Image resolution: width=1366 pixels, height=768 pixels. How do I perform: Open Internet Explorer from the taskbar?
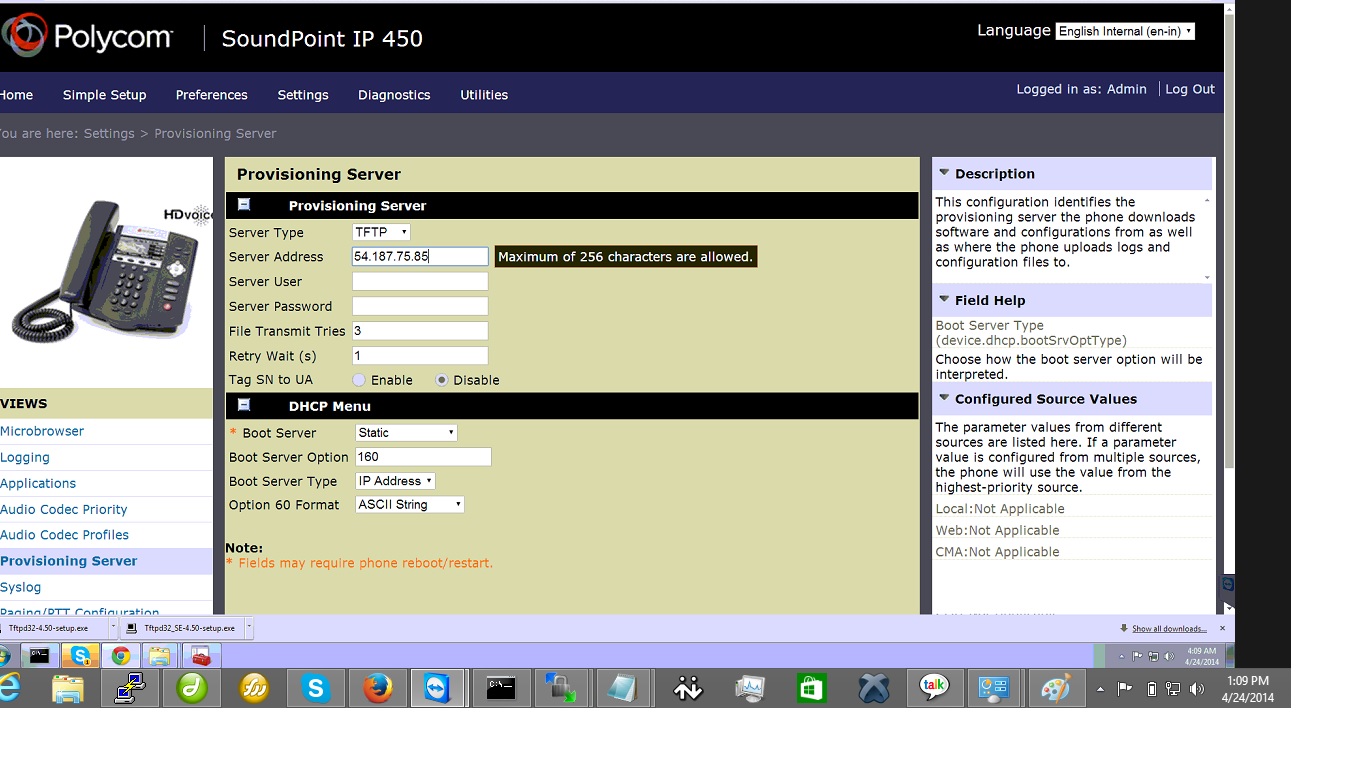(9, 688)
